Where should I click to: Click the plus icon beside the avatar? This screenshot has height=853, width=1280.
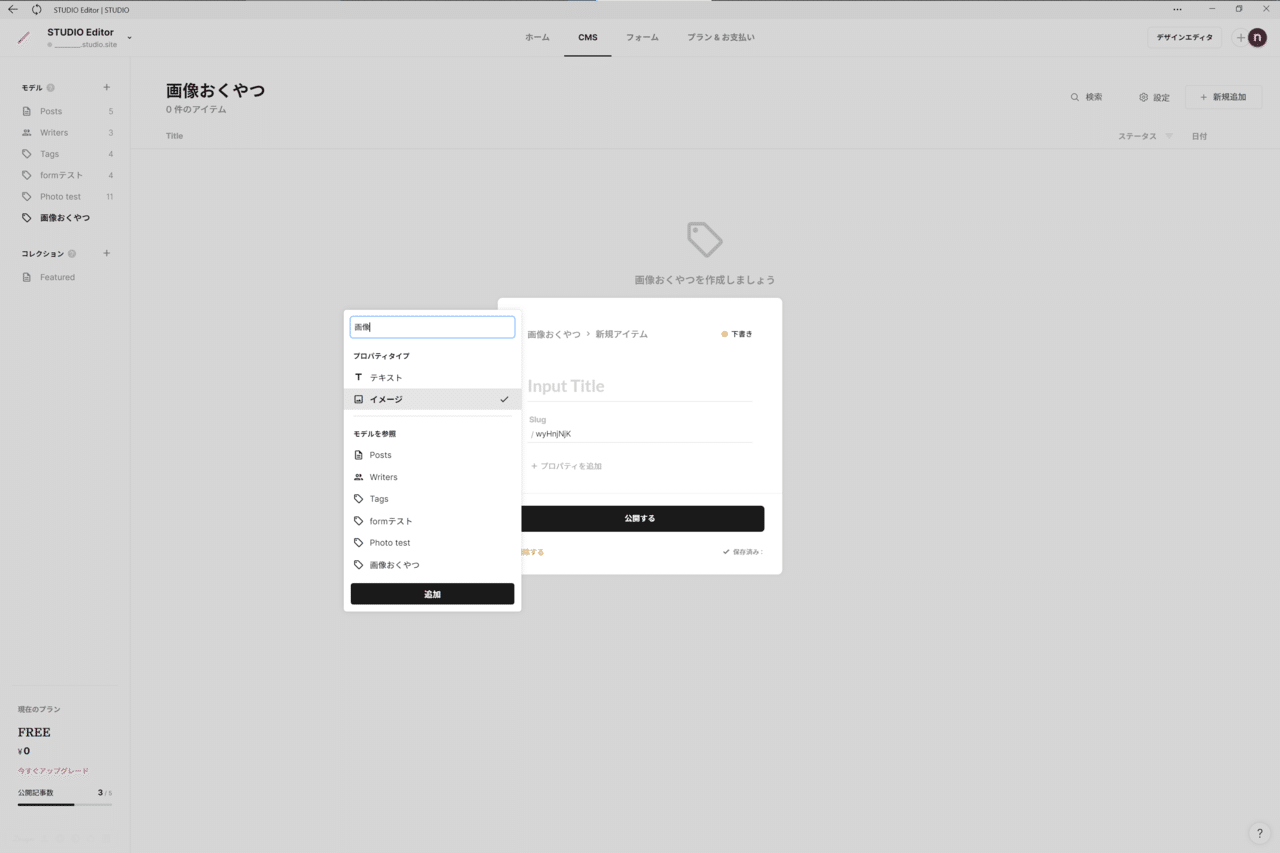(x=1240, y=38)
